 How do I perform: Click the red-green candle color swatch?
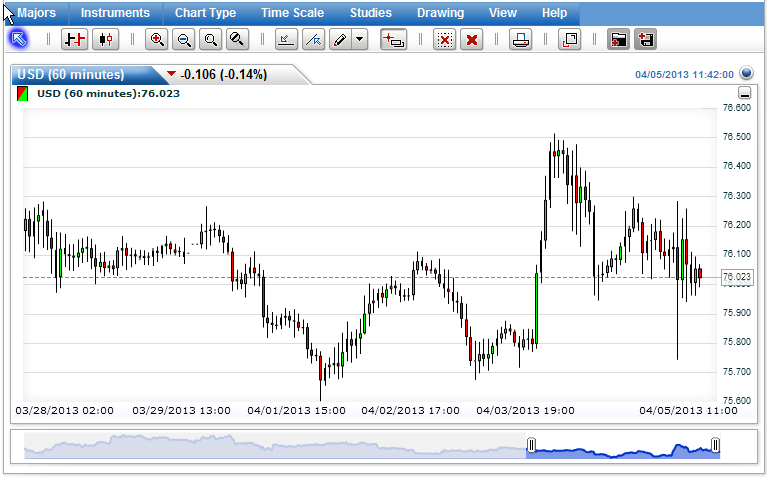point(22,93)
